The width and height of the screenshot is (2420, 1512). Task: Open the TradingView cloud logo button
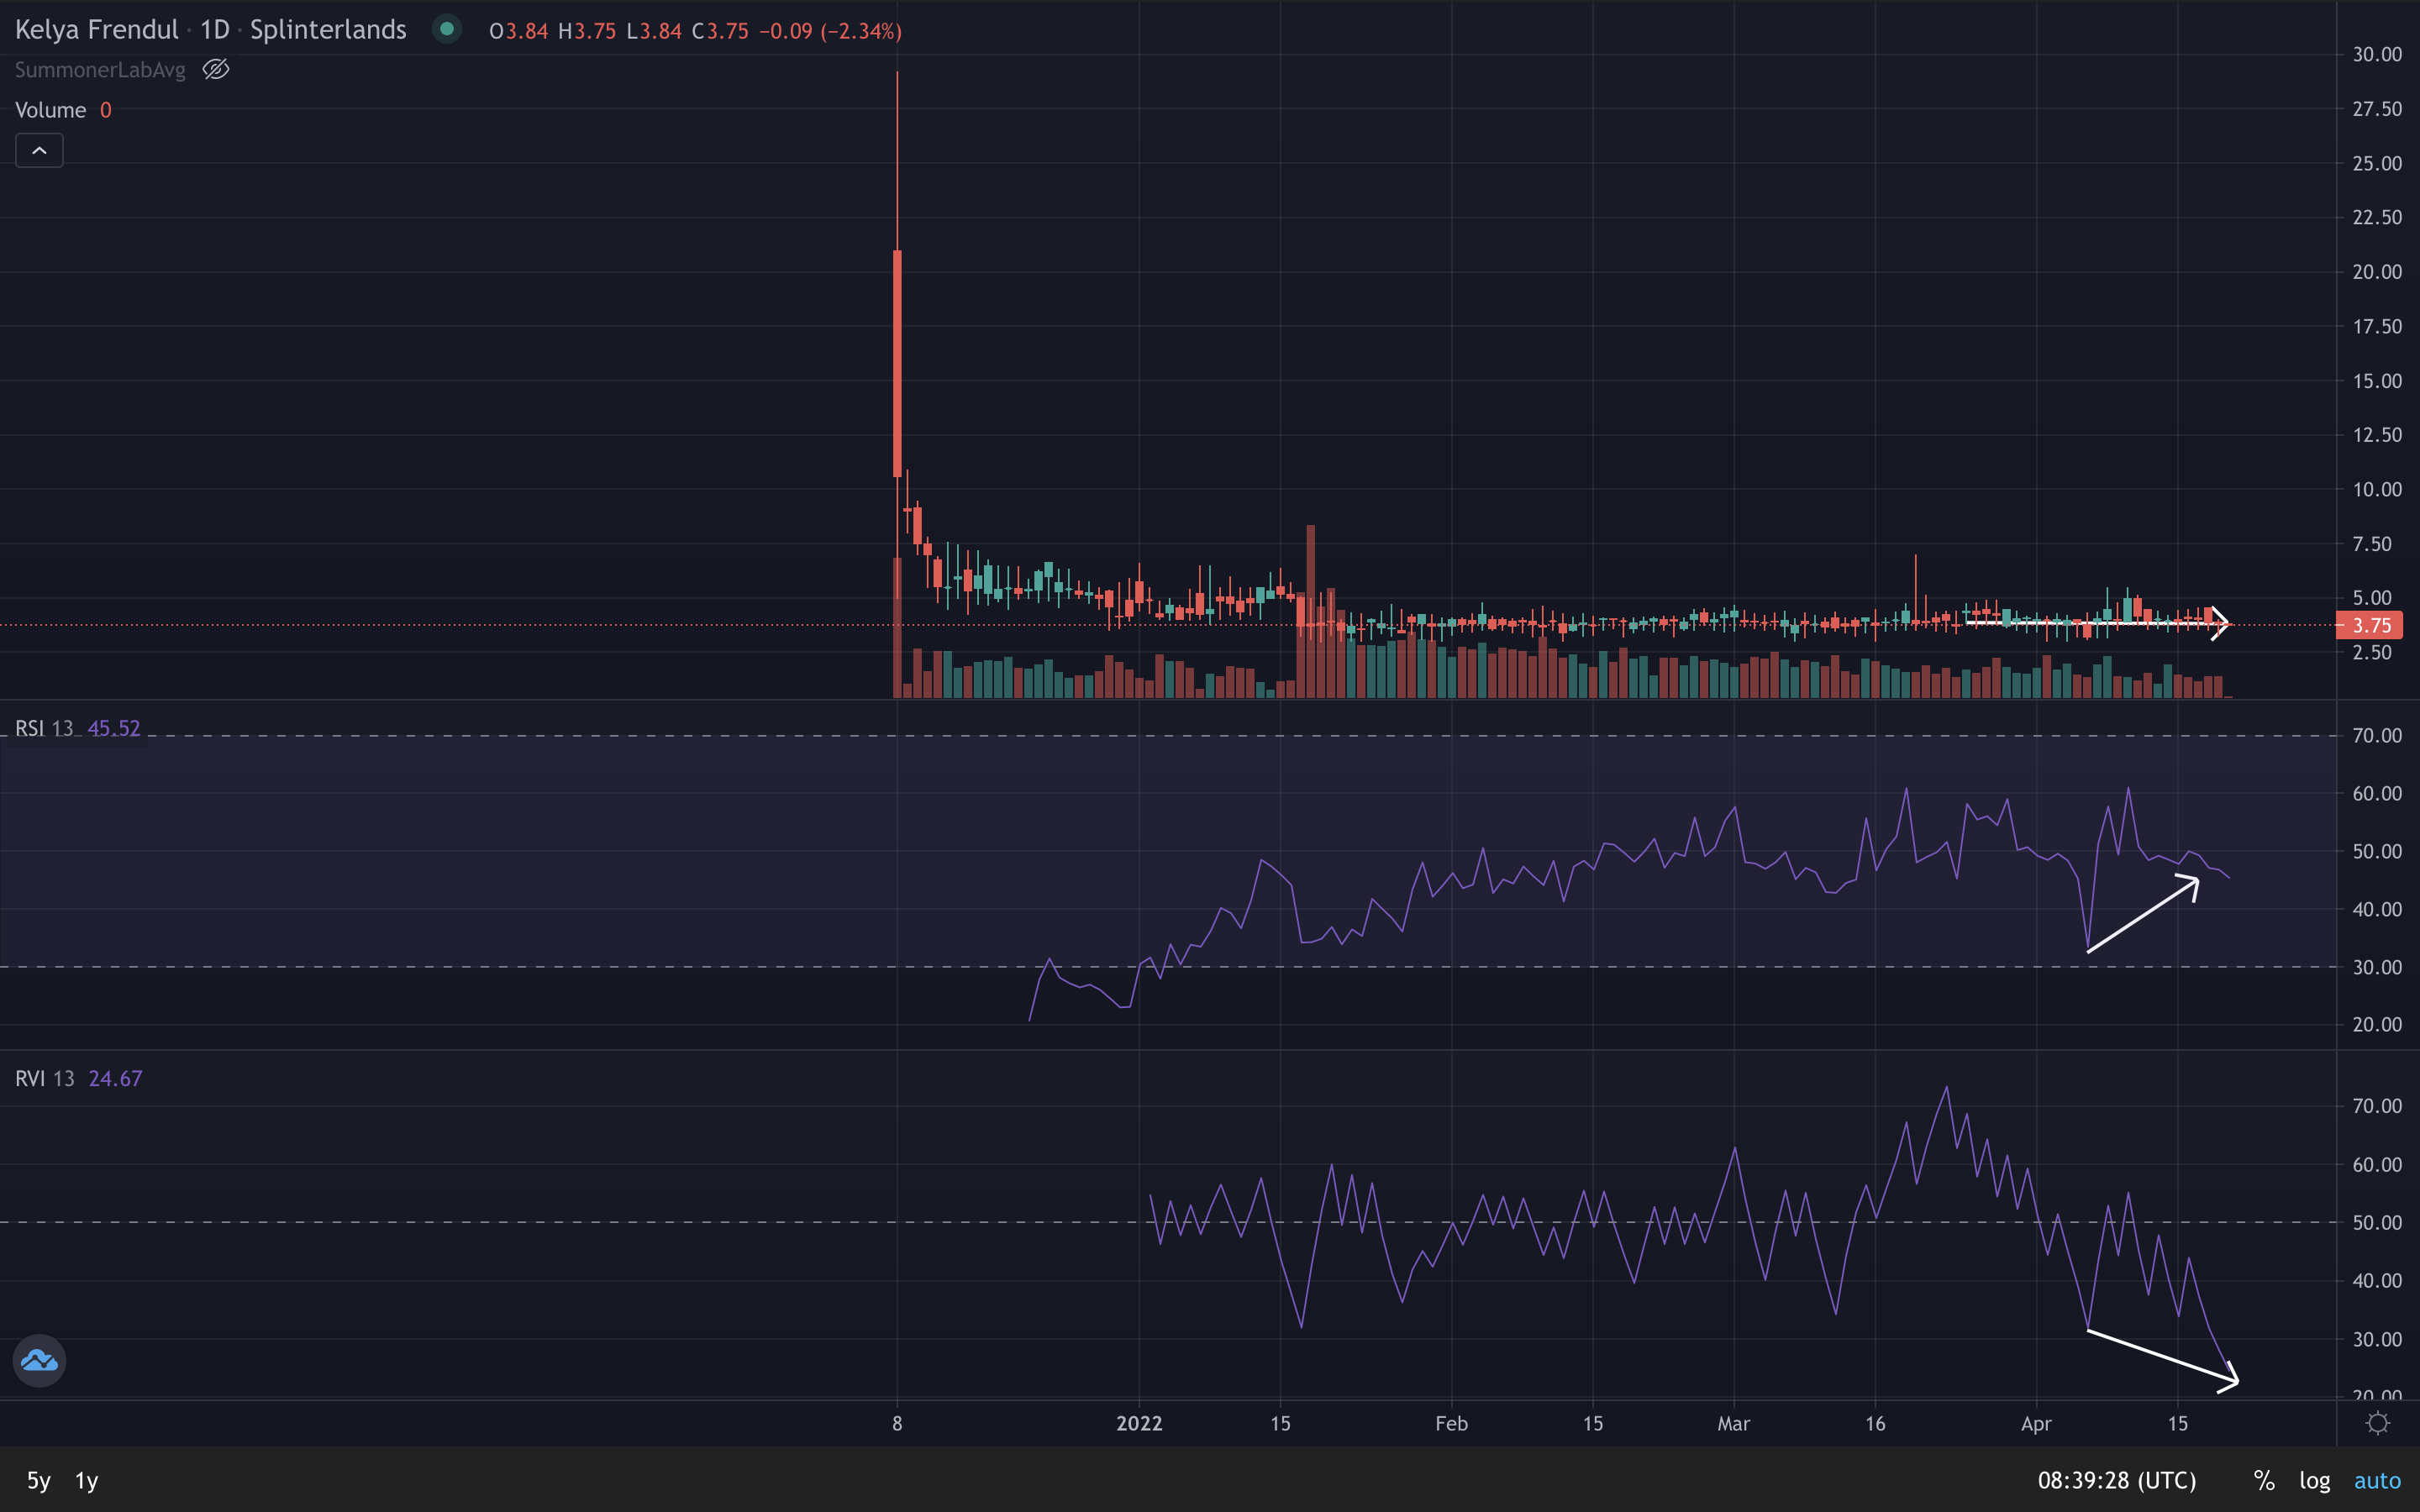[39, 1361]
